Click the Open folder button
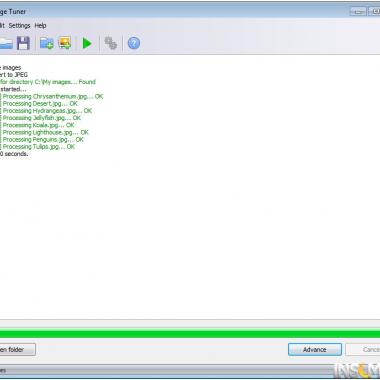The image size is (380, 380). point(17,350)
